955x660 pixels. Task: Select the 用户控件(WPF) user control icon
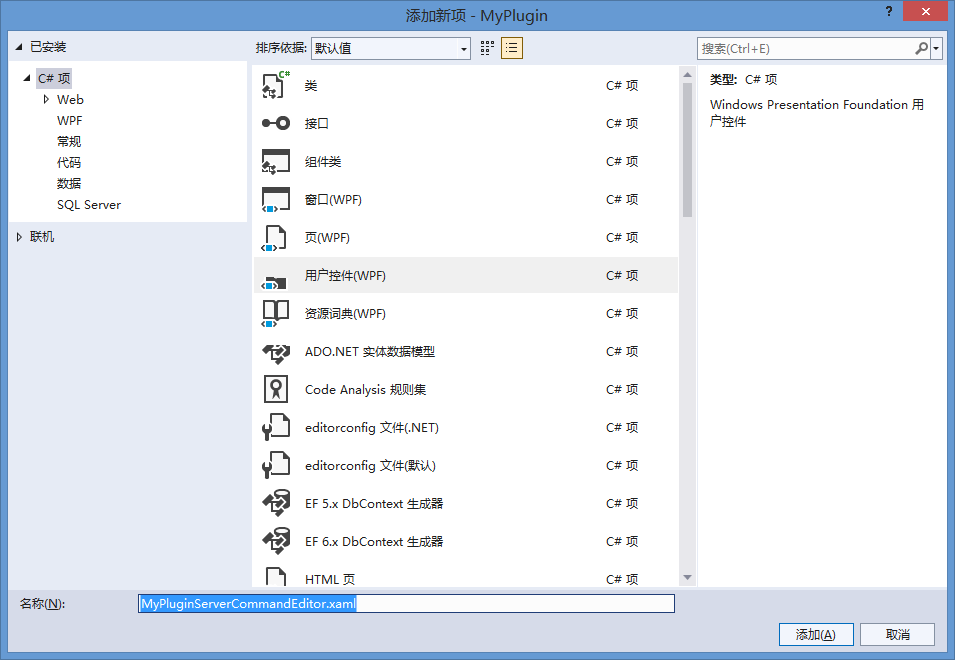[273, 283]
